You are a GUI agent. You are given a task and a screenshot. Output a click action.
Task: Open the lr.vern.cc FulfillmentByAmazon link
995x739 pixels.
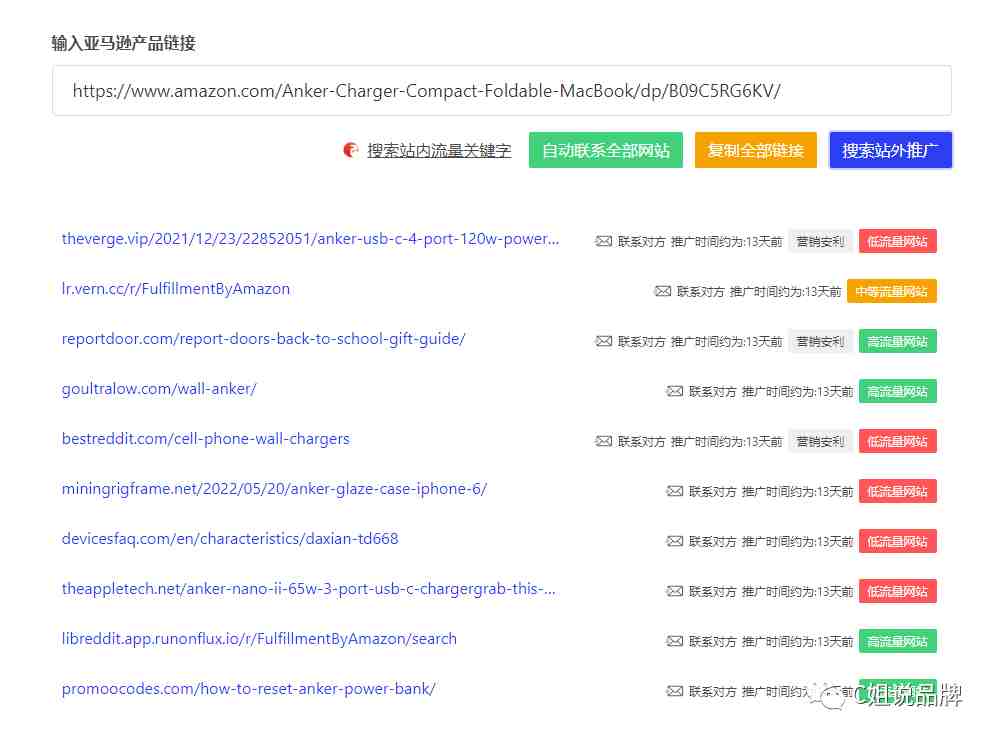[x=176, y=289]
